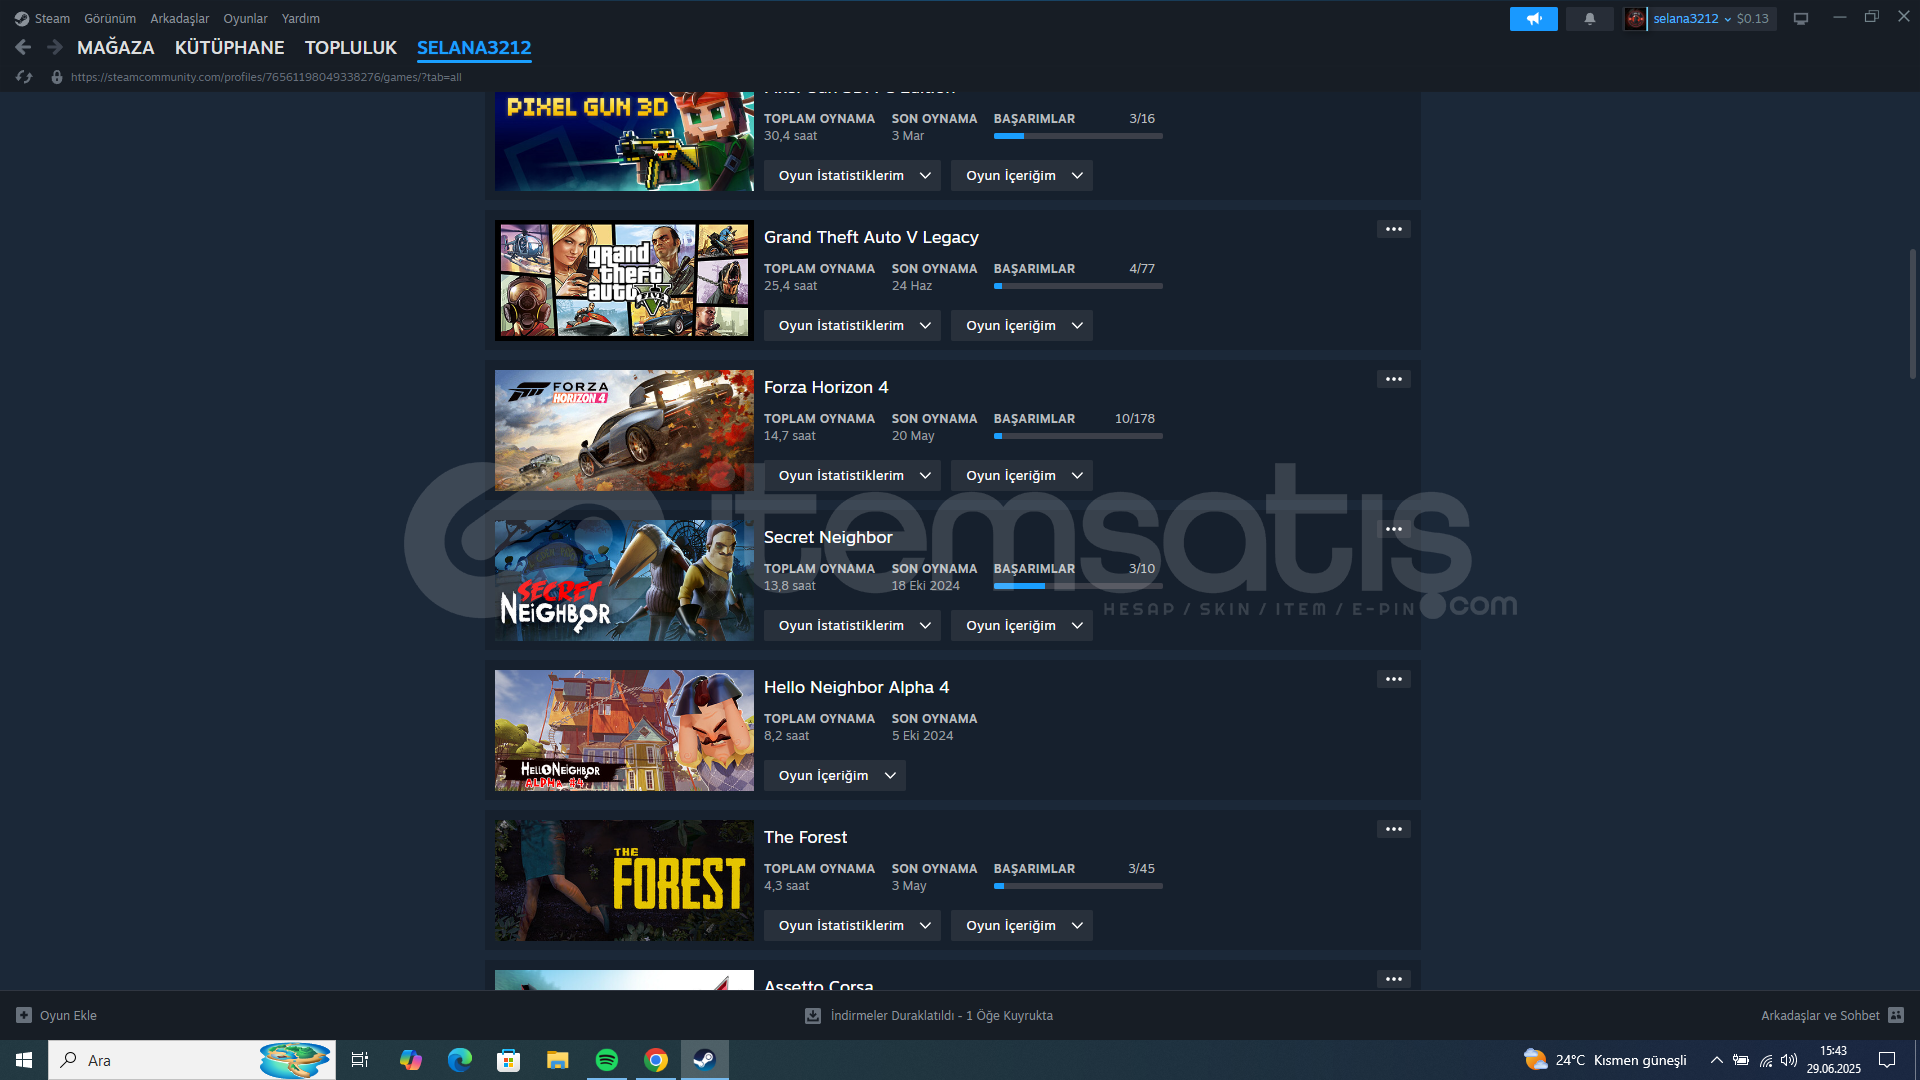Image resolution: width=1920 pixels, height=1080 pixels.
Task: Click Arkadaşlar ve Sohbet
Action: [1820, 1015]
